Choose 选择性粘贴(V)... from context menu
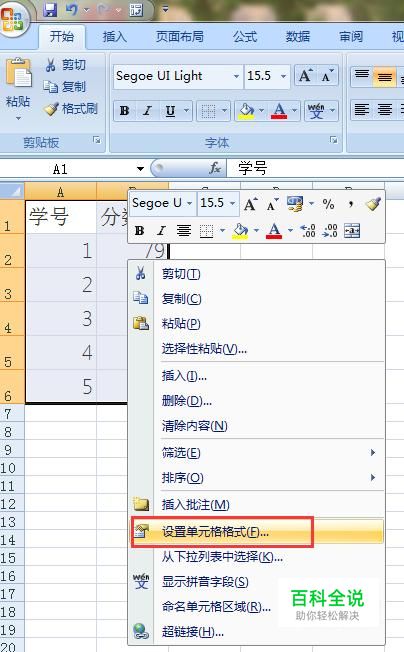This screenshot has width=404, height=652. 257,348
